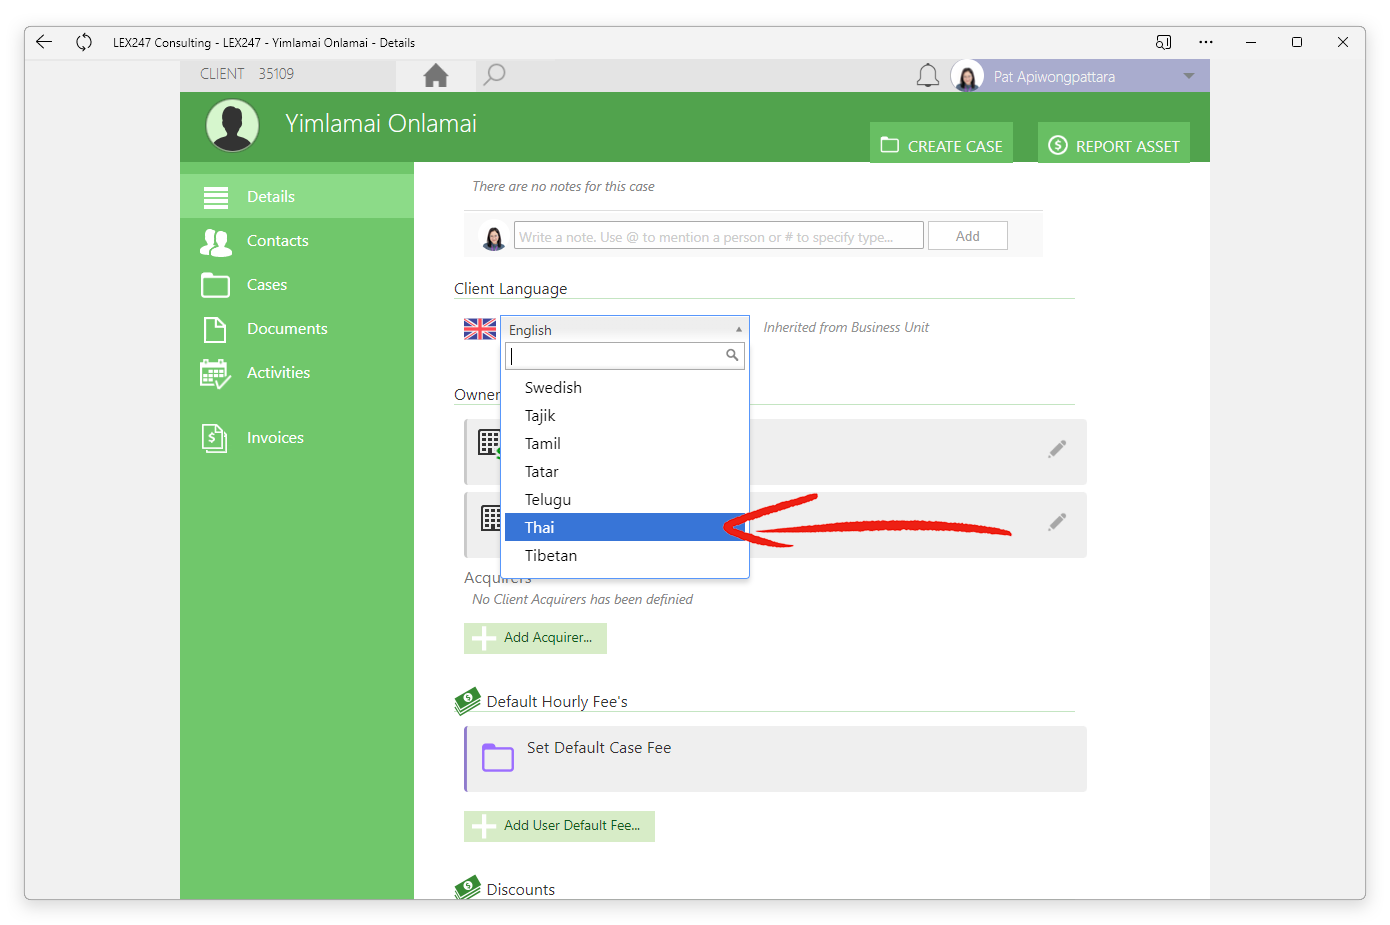Open search with the magnifier icon

click(x=494, y=75)
